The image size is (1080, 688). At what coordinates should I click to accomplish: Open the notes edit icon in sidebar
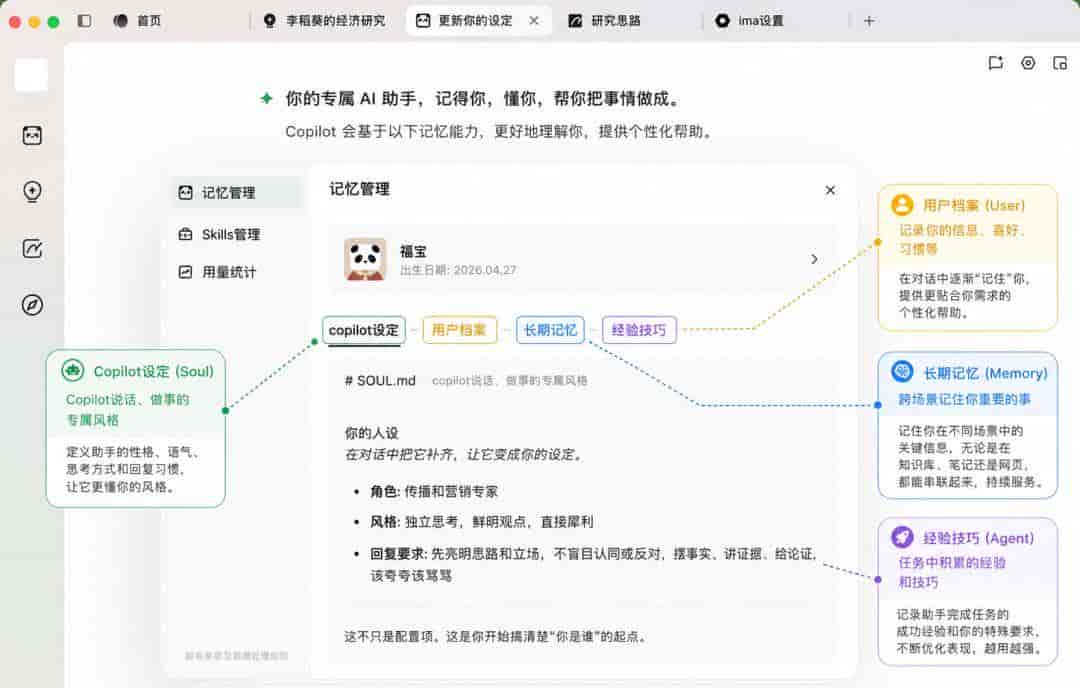[32, 248]
